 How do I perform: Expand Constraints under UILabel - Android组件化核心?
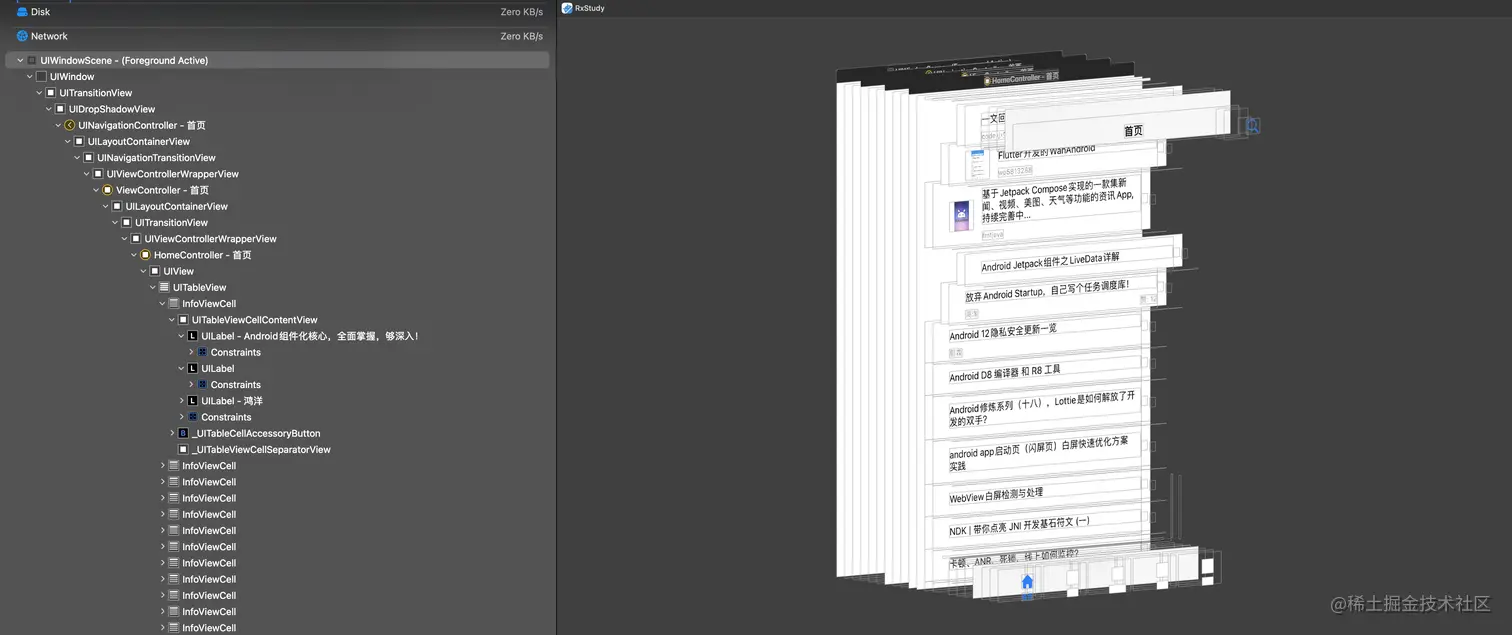pos(191,352)
